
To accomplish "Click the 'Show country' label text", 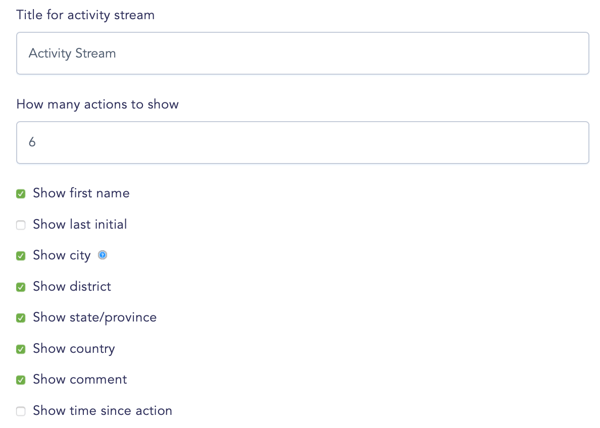I will click(74, 349).
